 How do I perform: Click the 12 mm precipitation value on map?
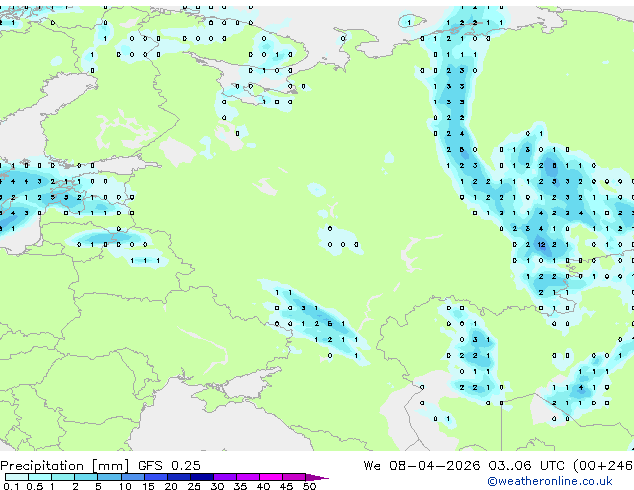point(541,245)
